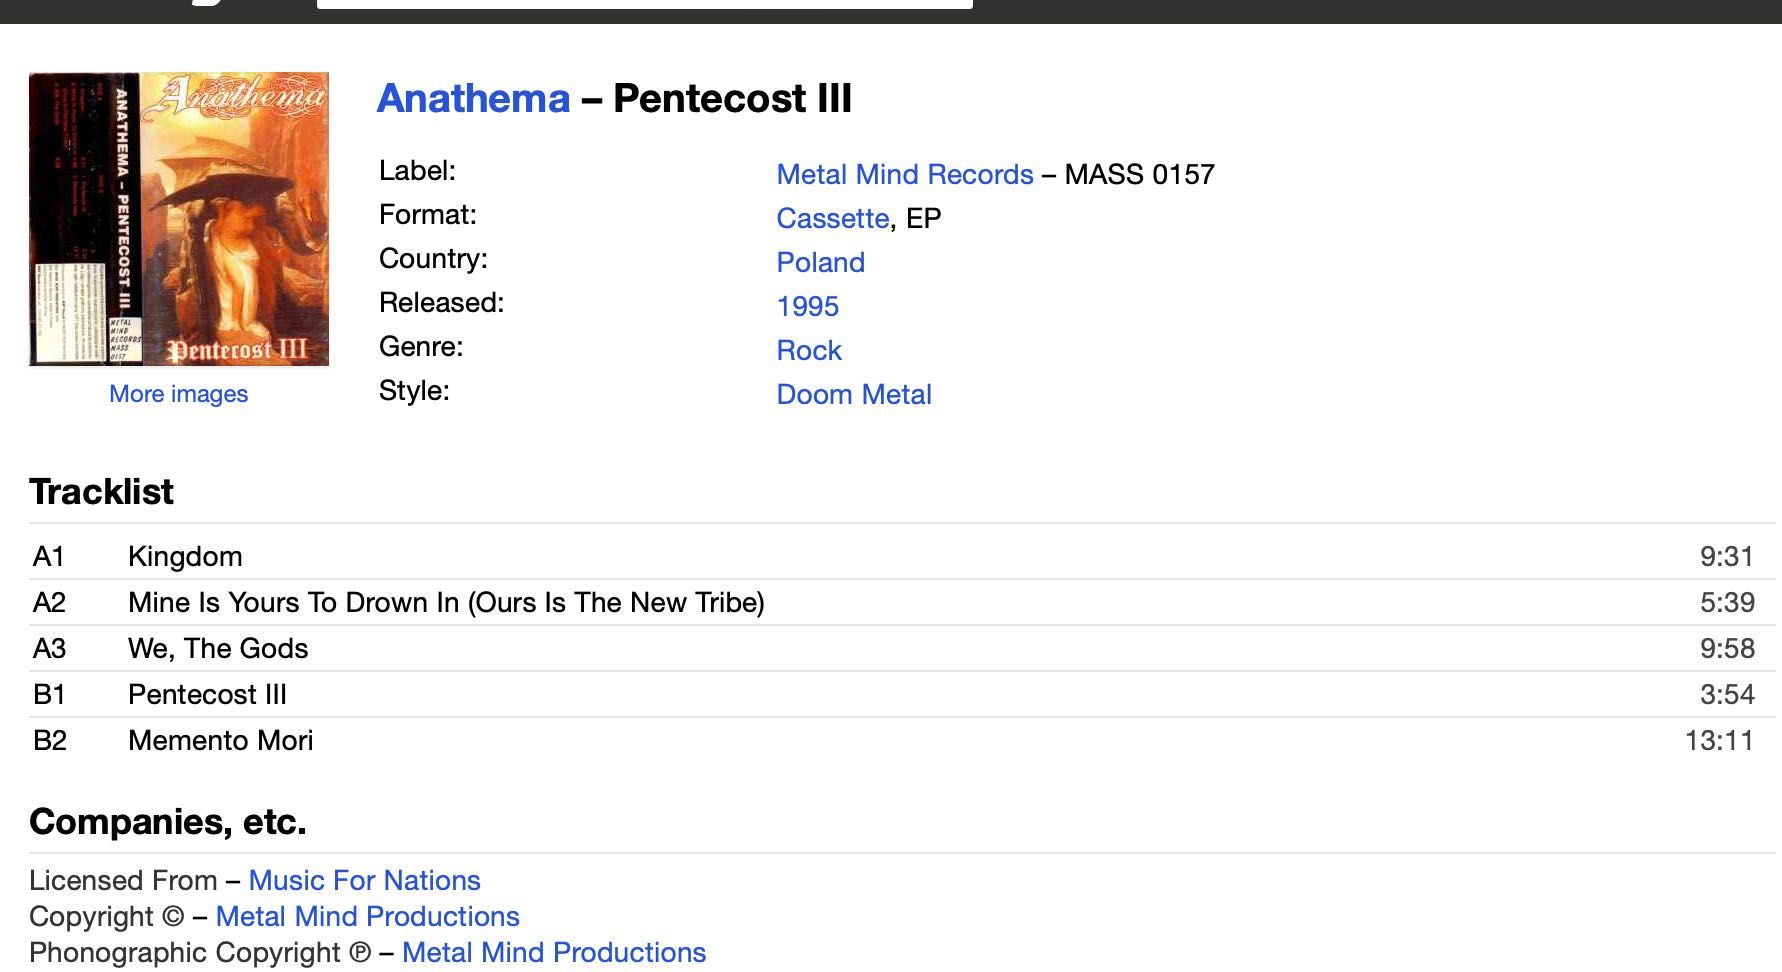Click the Tracklist heading
The width and height of the screenshot is (1782, 972).
(101, 491)
